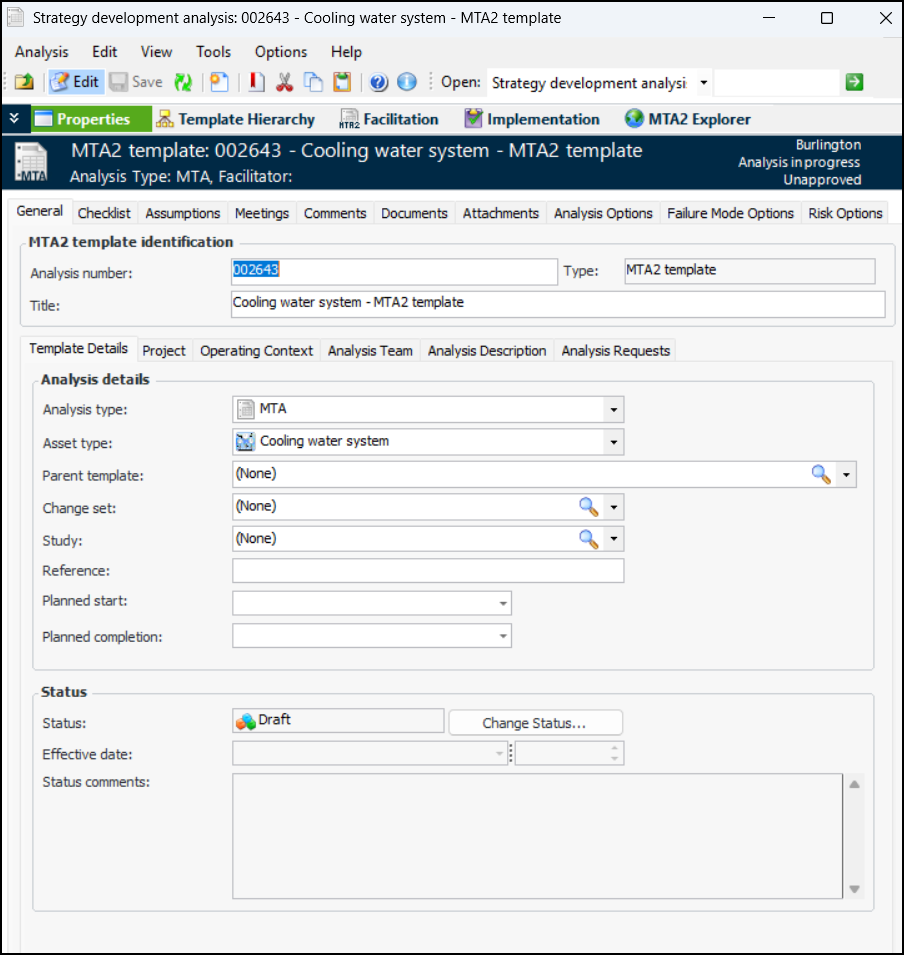Open the Tools menu
Viewport: 904px width, 955px height.
[213, 52]
